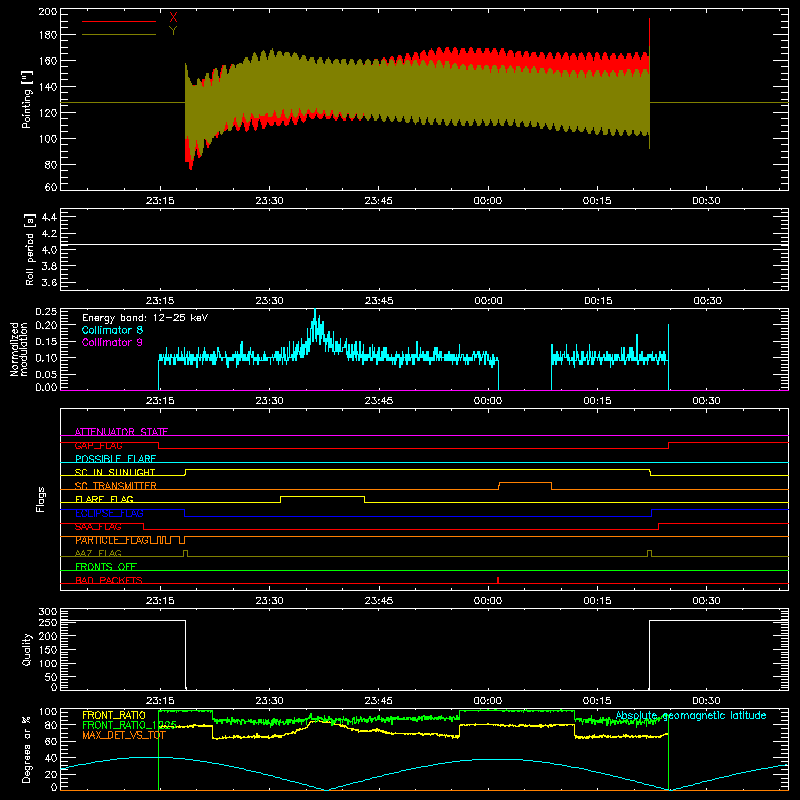The image size is (800, 800).
Task: Click the 0.25 tick on the modulation axis
Action: point(46,312)
